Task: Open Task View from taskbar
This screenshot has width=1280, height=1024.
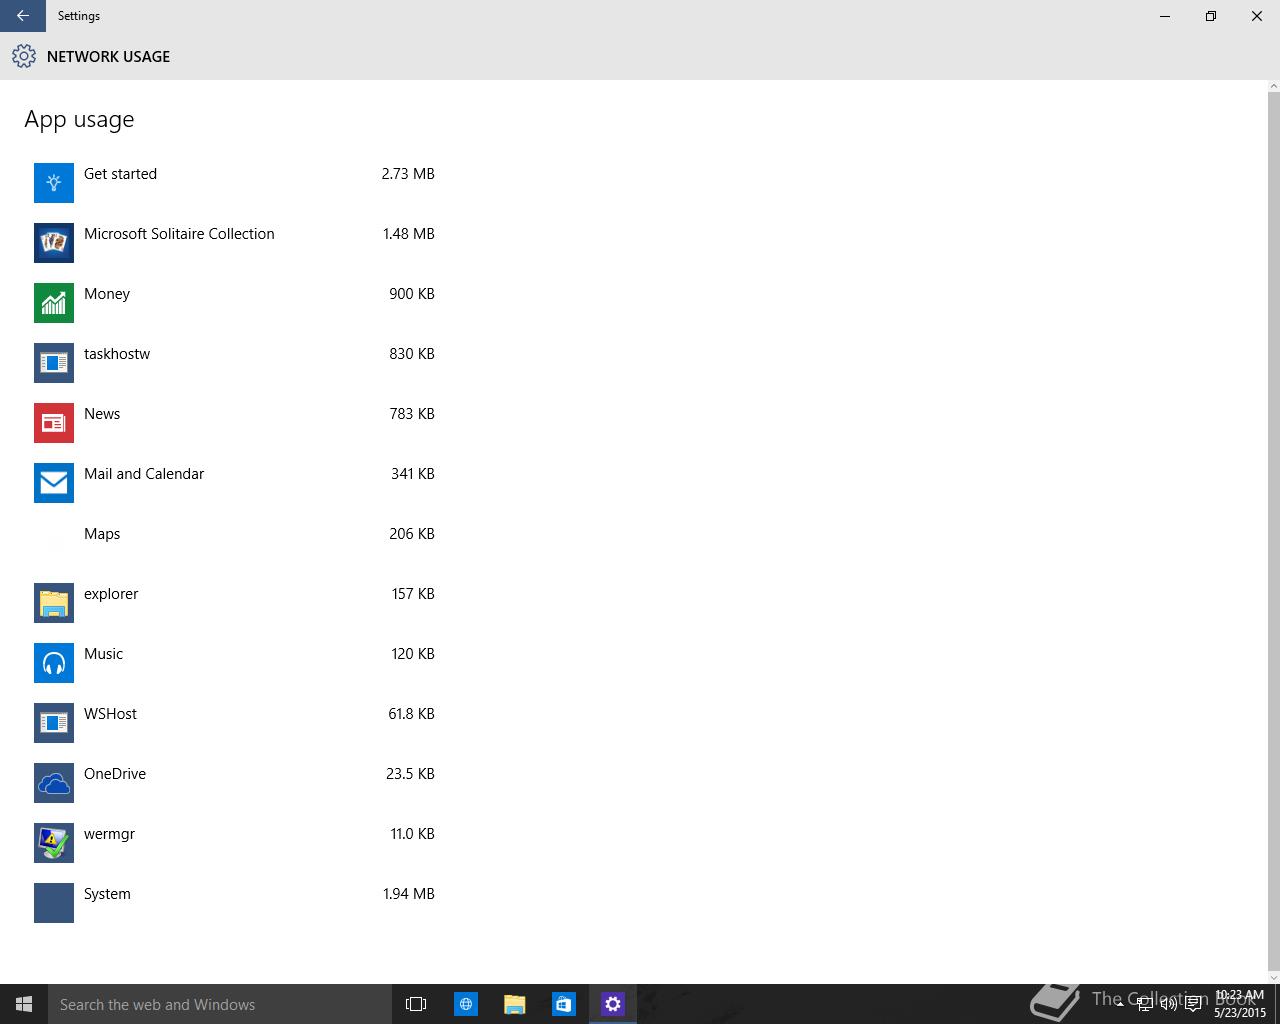Action: (x=416, y=1004)
